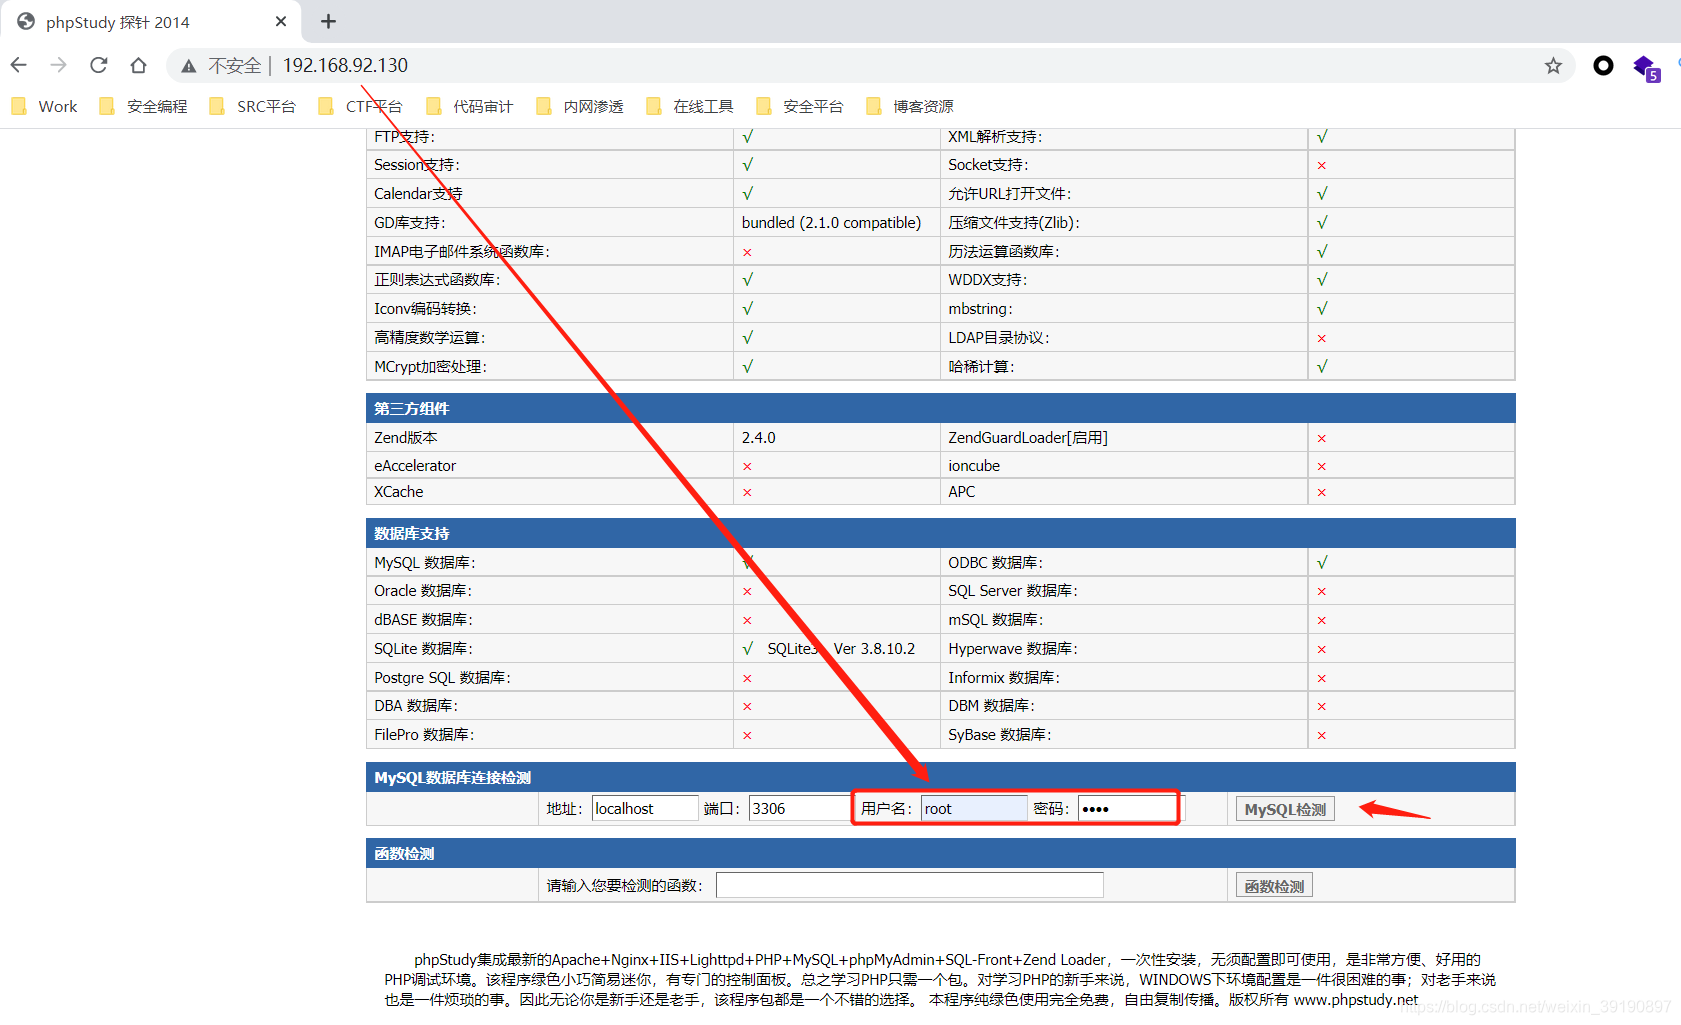Click the DBA 数据库 row label
The height and width of the screenshot is (1025, 1681).
416,705
